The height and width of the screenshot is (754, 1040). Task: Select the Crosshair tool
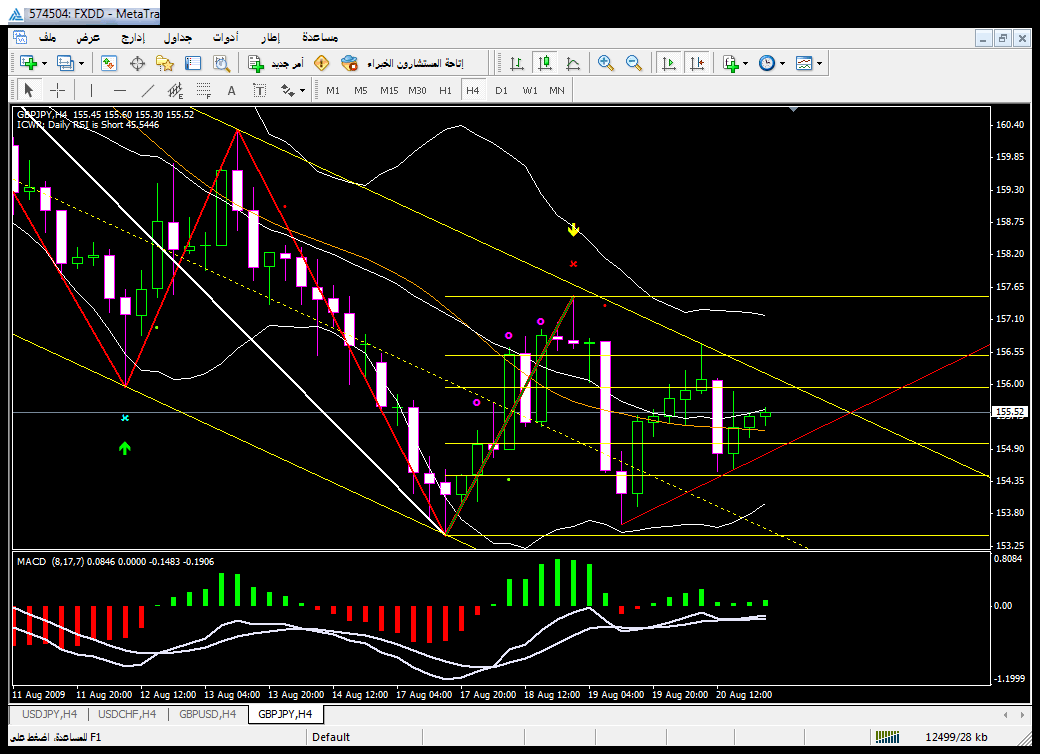(x=58, y=90)
